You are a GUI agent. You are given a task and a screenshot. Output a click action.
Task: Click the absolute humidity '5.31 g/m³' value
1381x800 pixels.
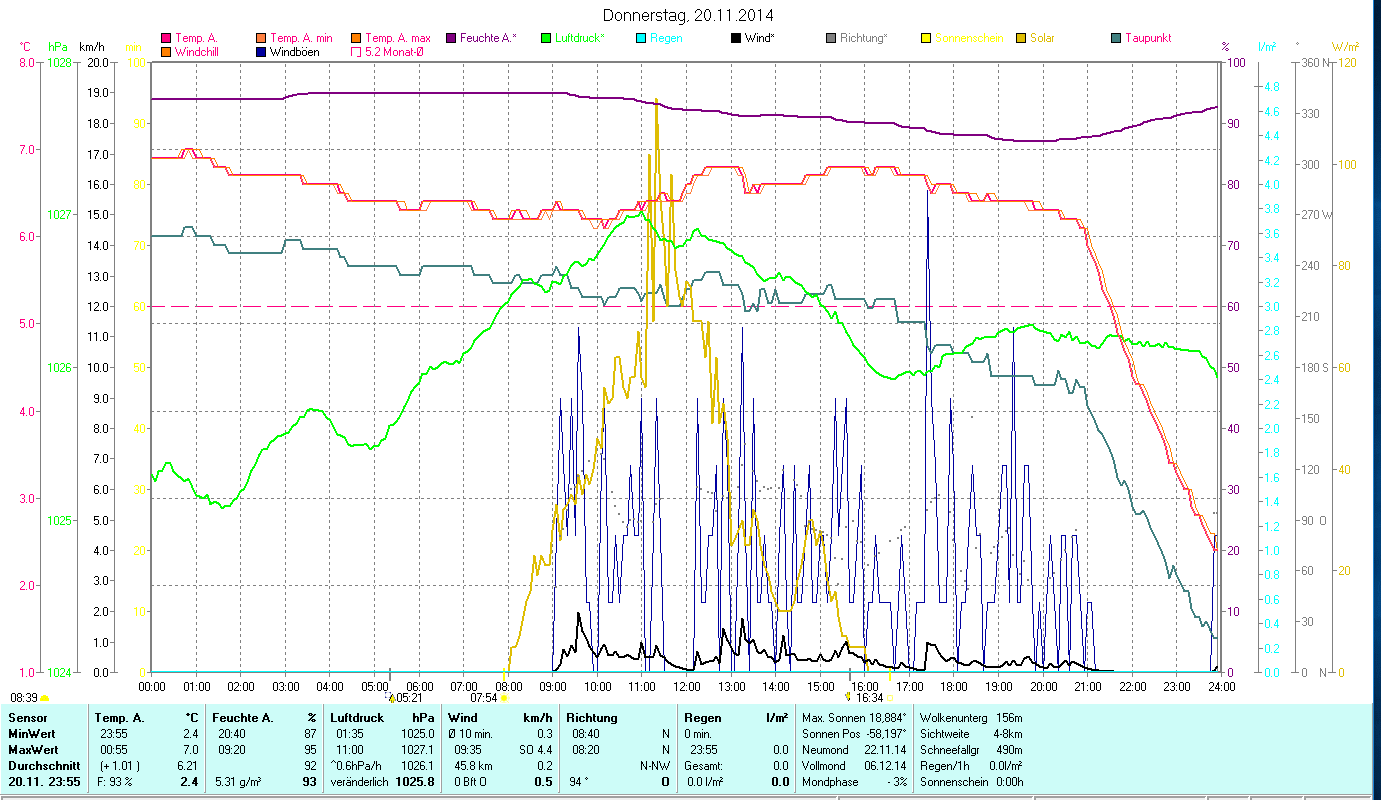[x=239, y=782]
